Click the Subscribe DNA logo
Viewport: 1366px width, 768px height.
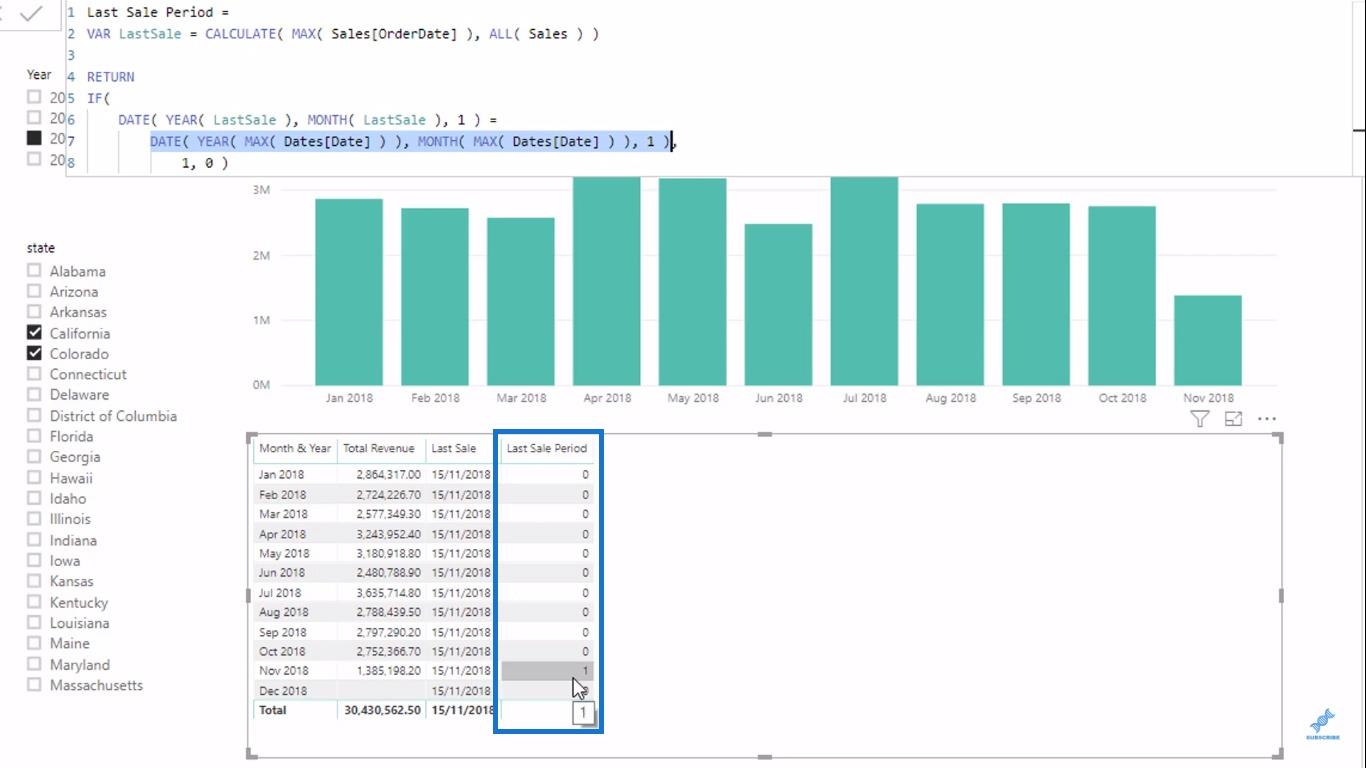tap(1322, 725)
